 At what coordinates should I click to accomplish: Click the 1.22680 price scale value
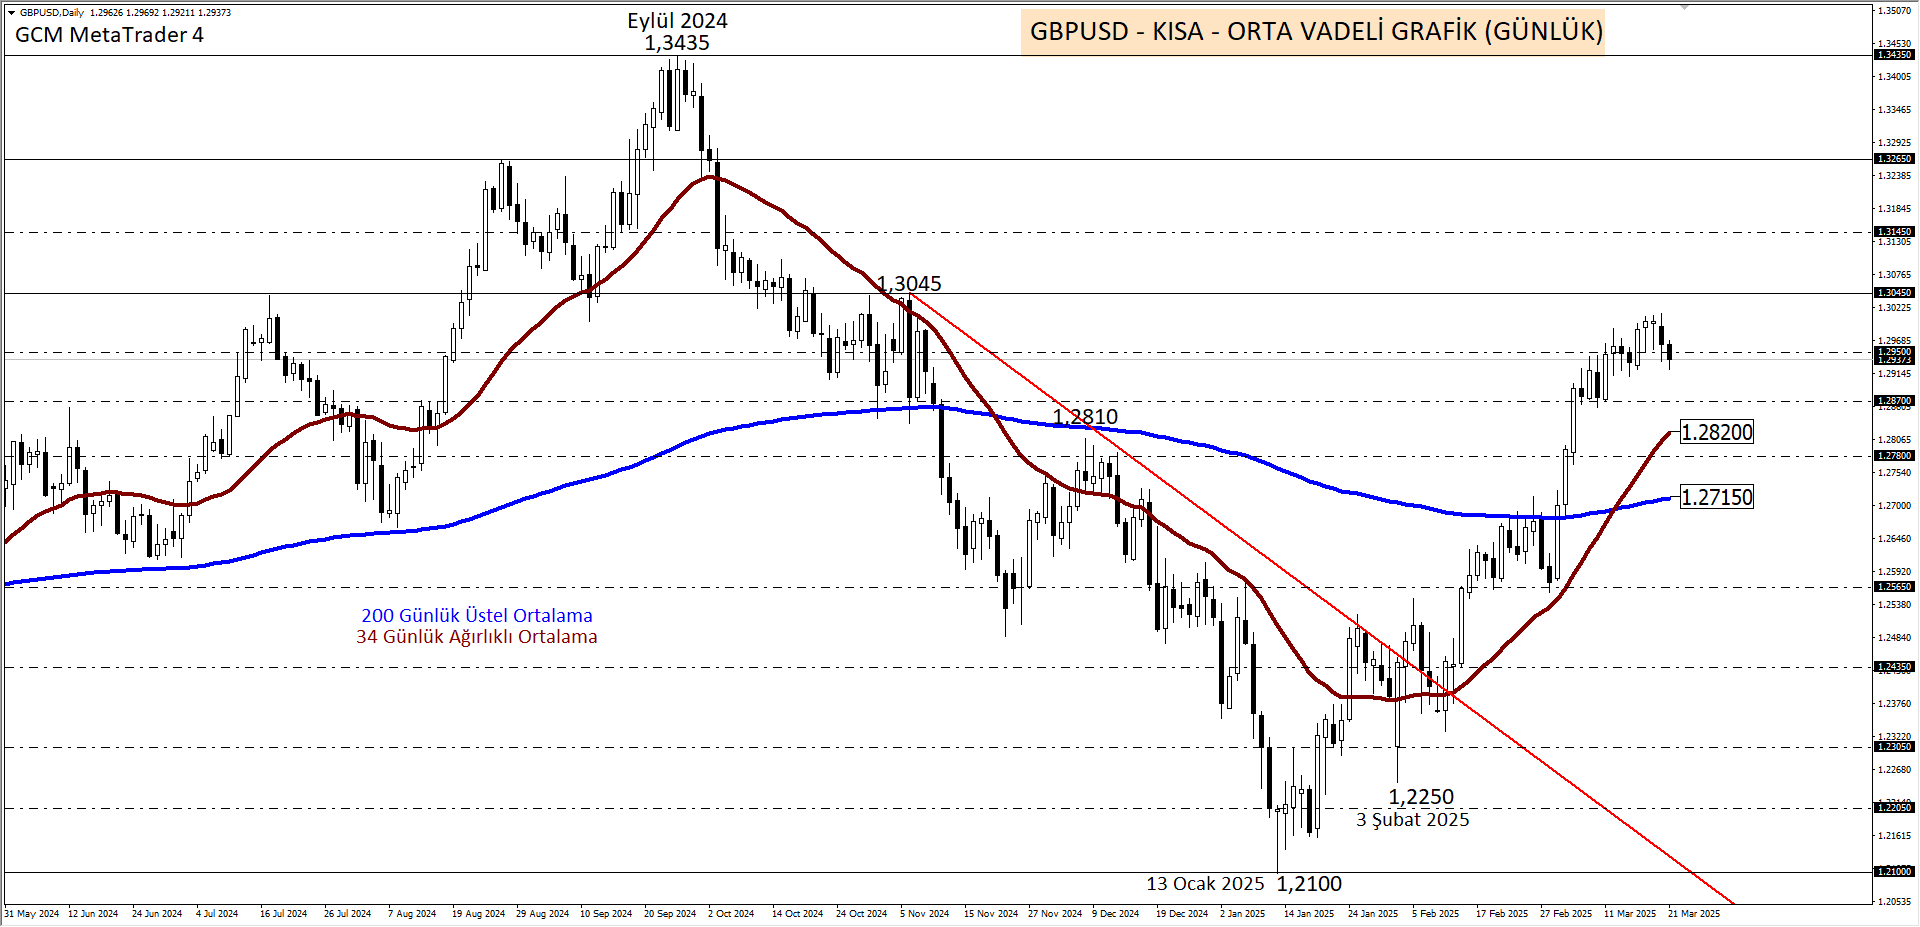pos(1895,770)
